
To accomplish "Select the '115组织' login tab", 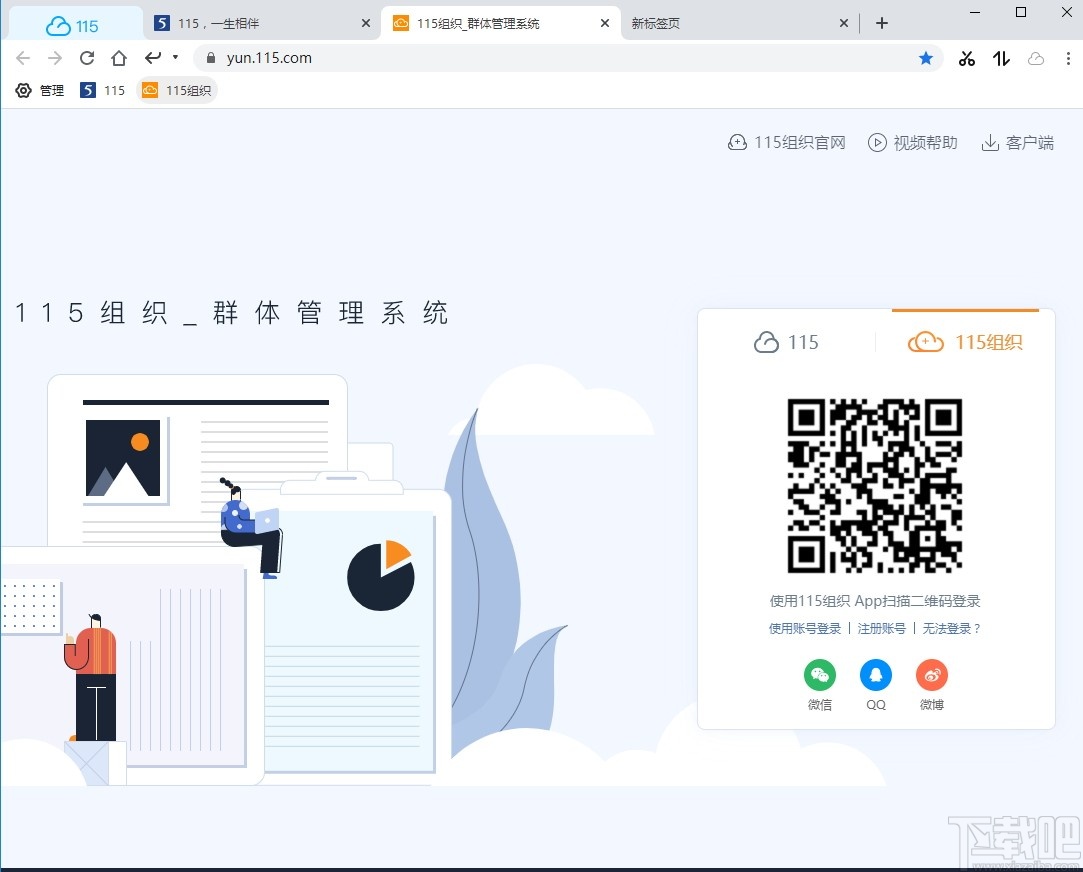I will coord(965,342).
